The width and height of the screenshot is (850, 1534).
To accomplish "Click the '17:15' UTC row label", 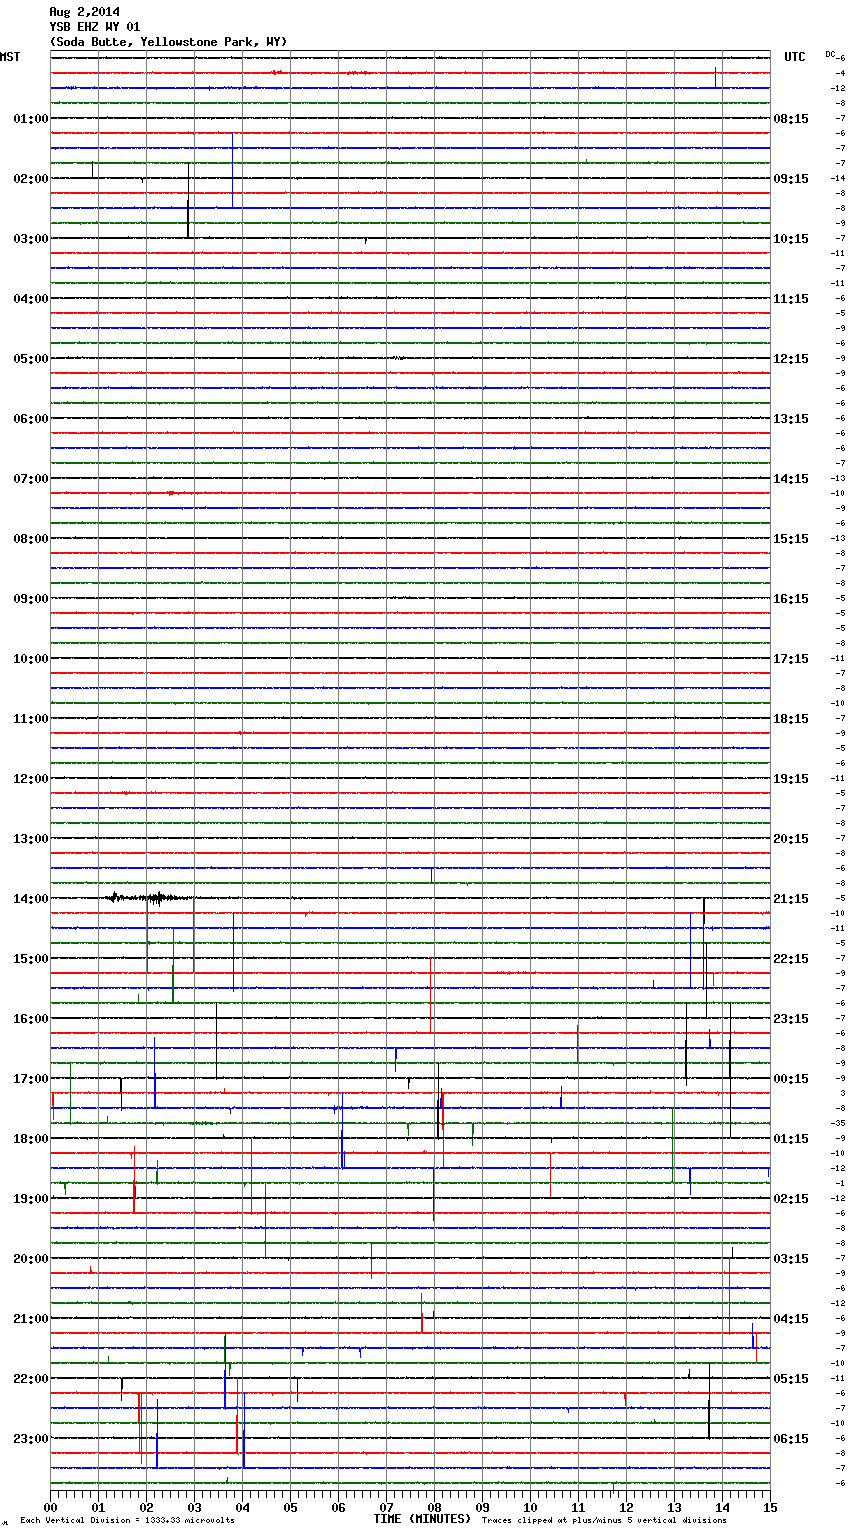I will 791,659.
